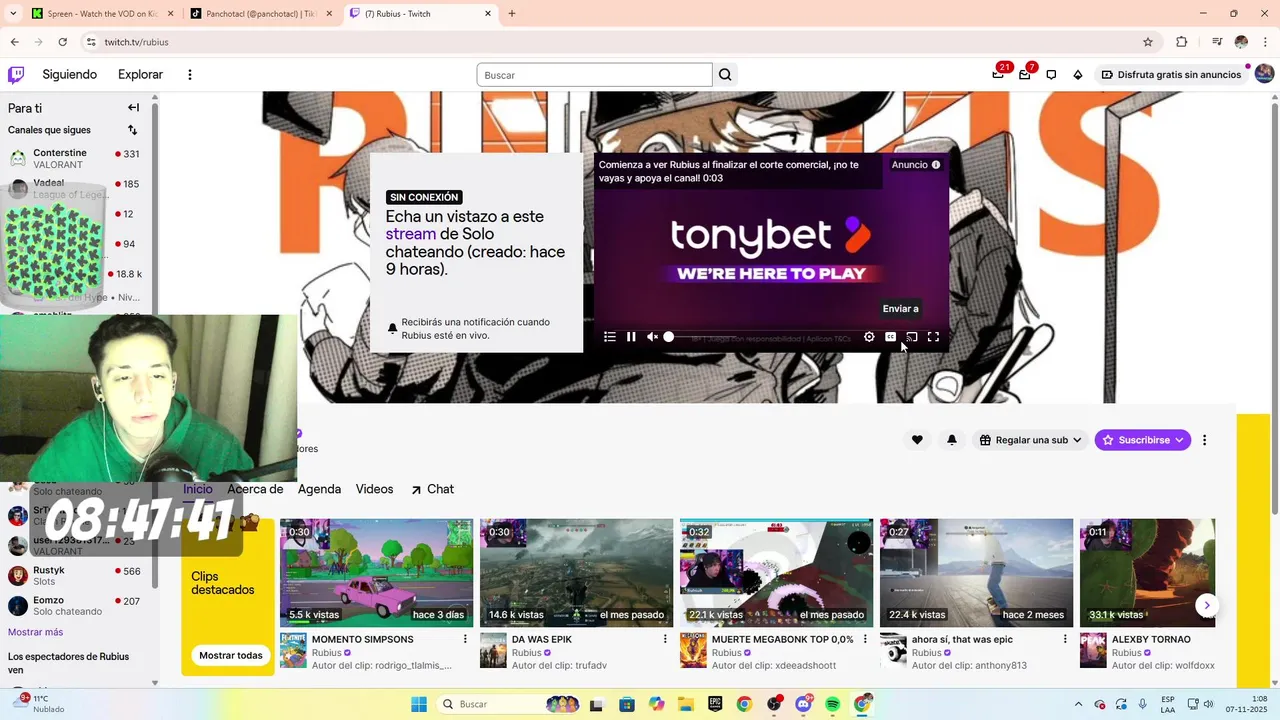Follow or unfollow with the heart button
Image resolution: width=1280 pixels, height=720 pixels.
tap(917, 440)
